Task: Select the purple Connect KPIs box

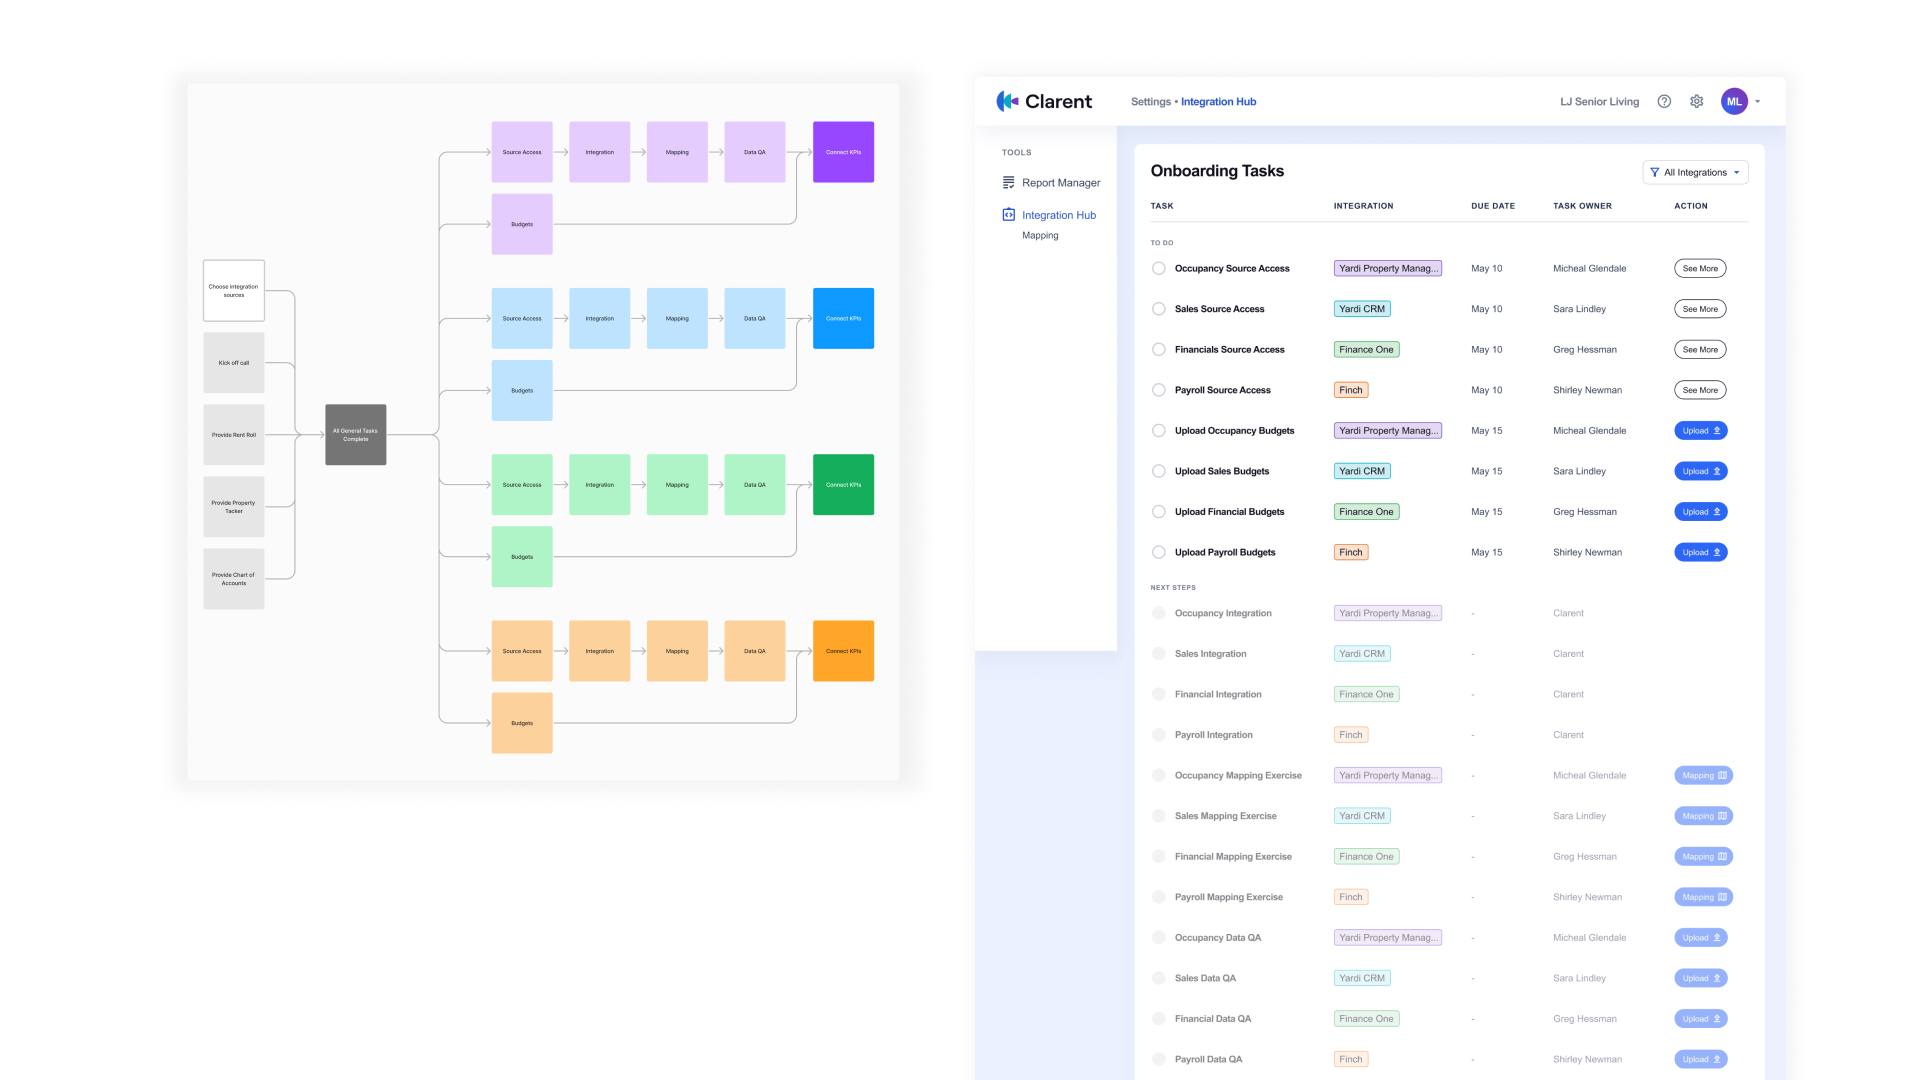Action: (843, 152)
